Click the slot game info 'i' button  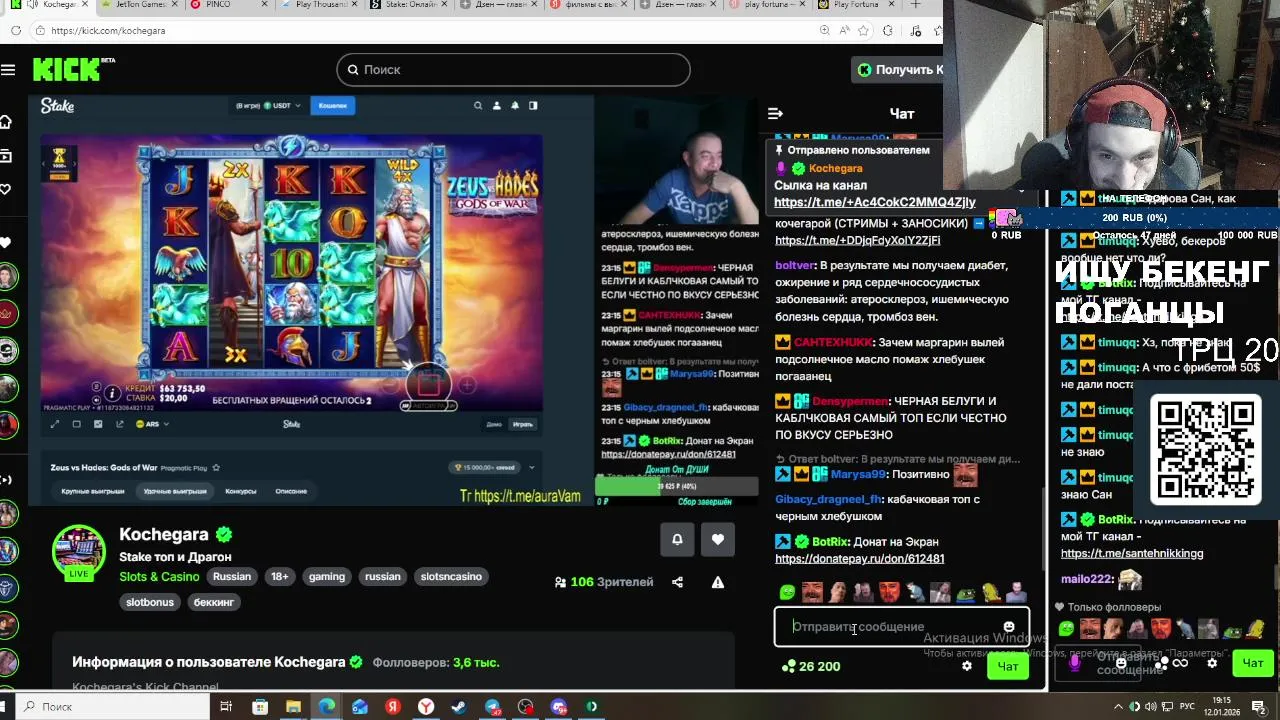click(x=112, y=393)
